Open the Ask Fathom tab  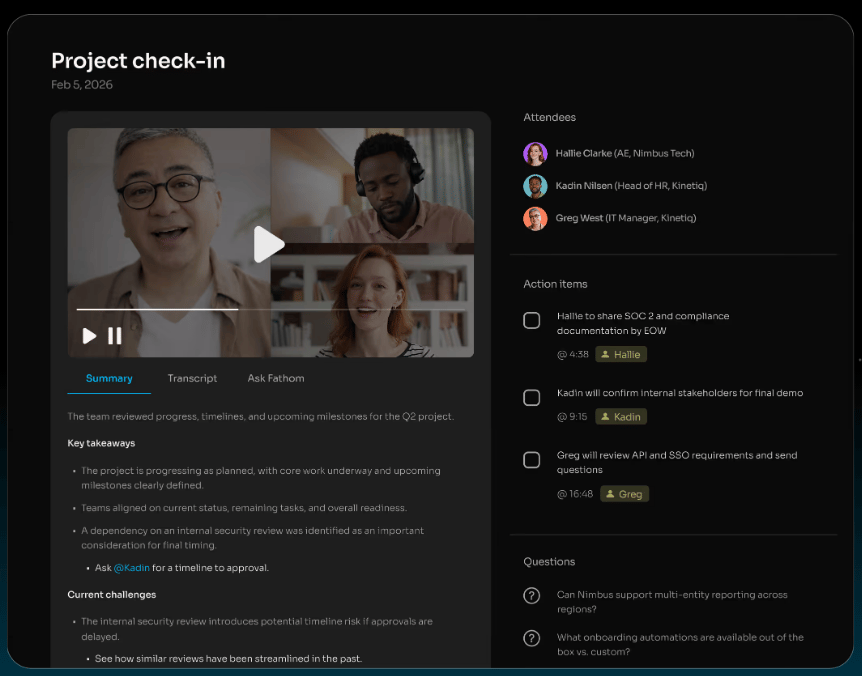coord(276,378)
